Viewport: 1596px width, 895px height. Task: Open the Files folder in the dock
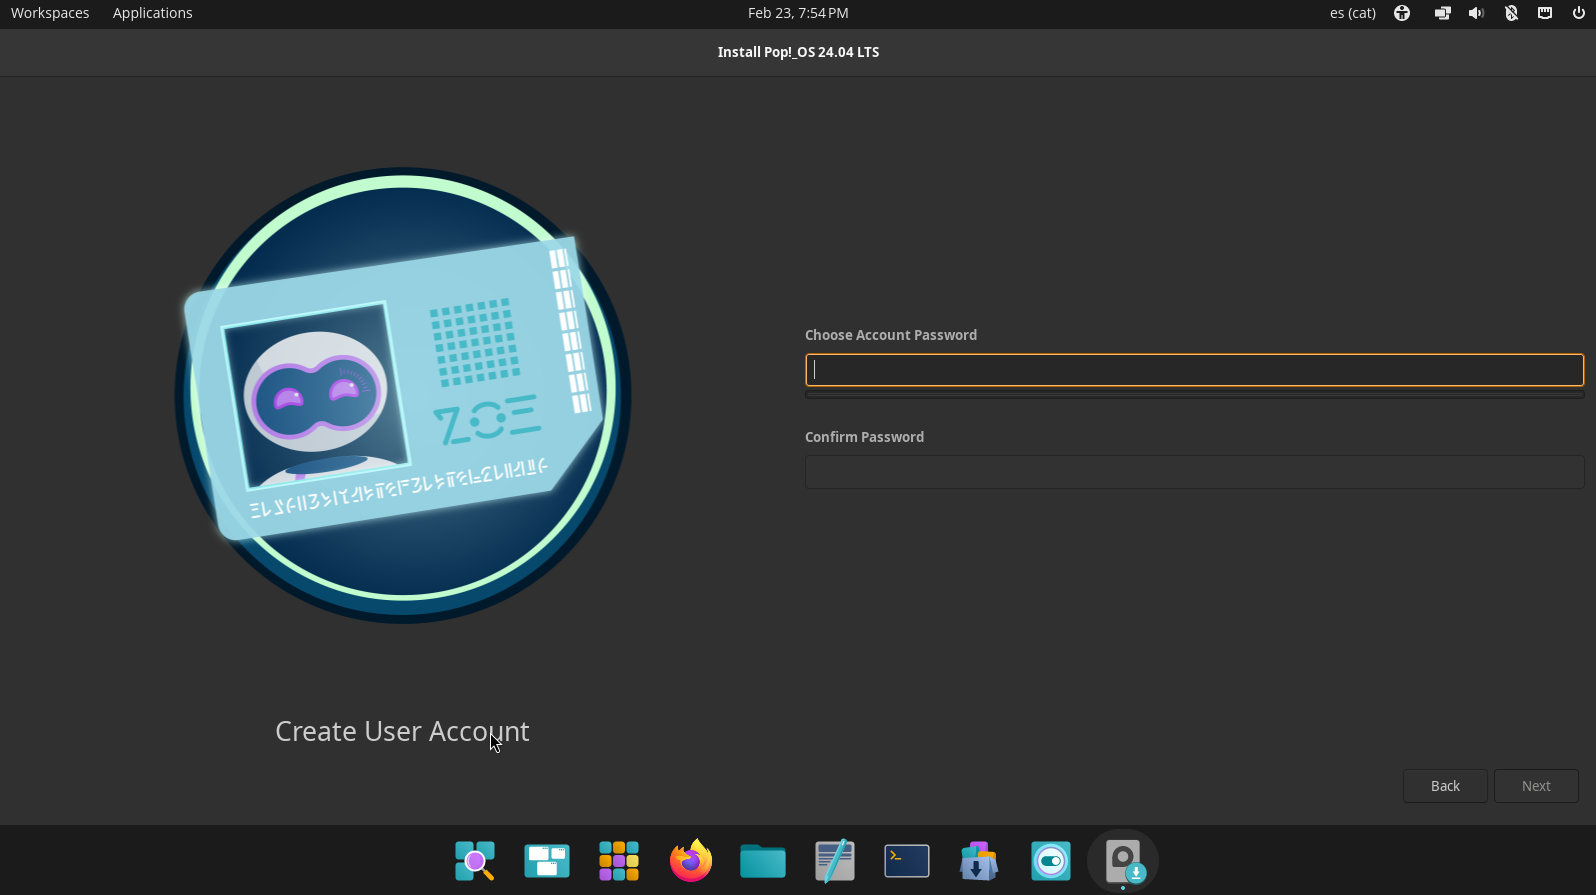[763, 861]
